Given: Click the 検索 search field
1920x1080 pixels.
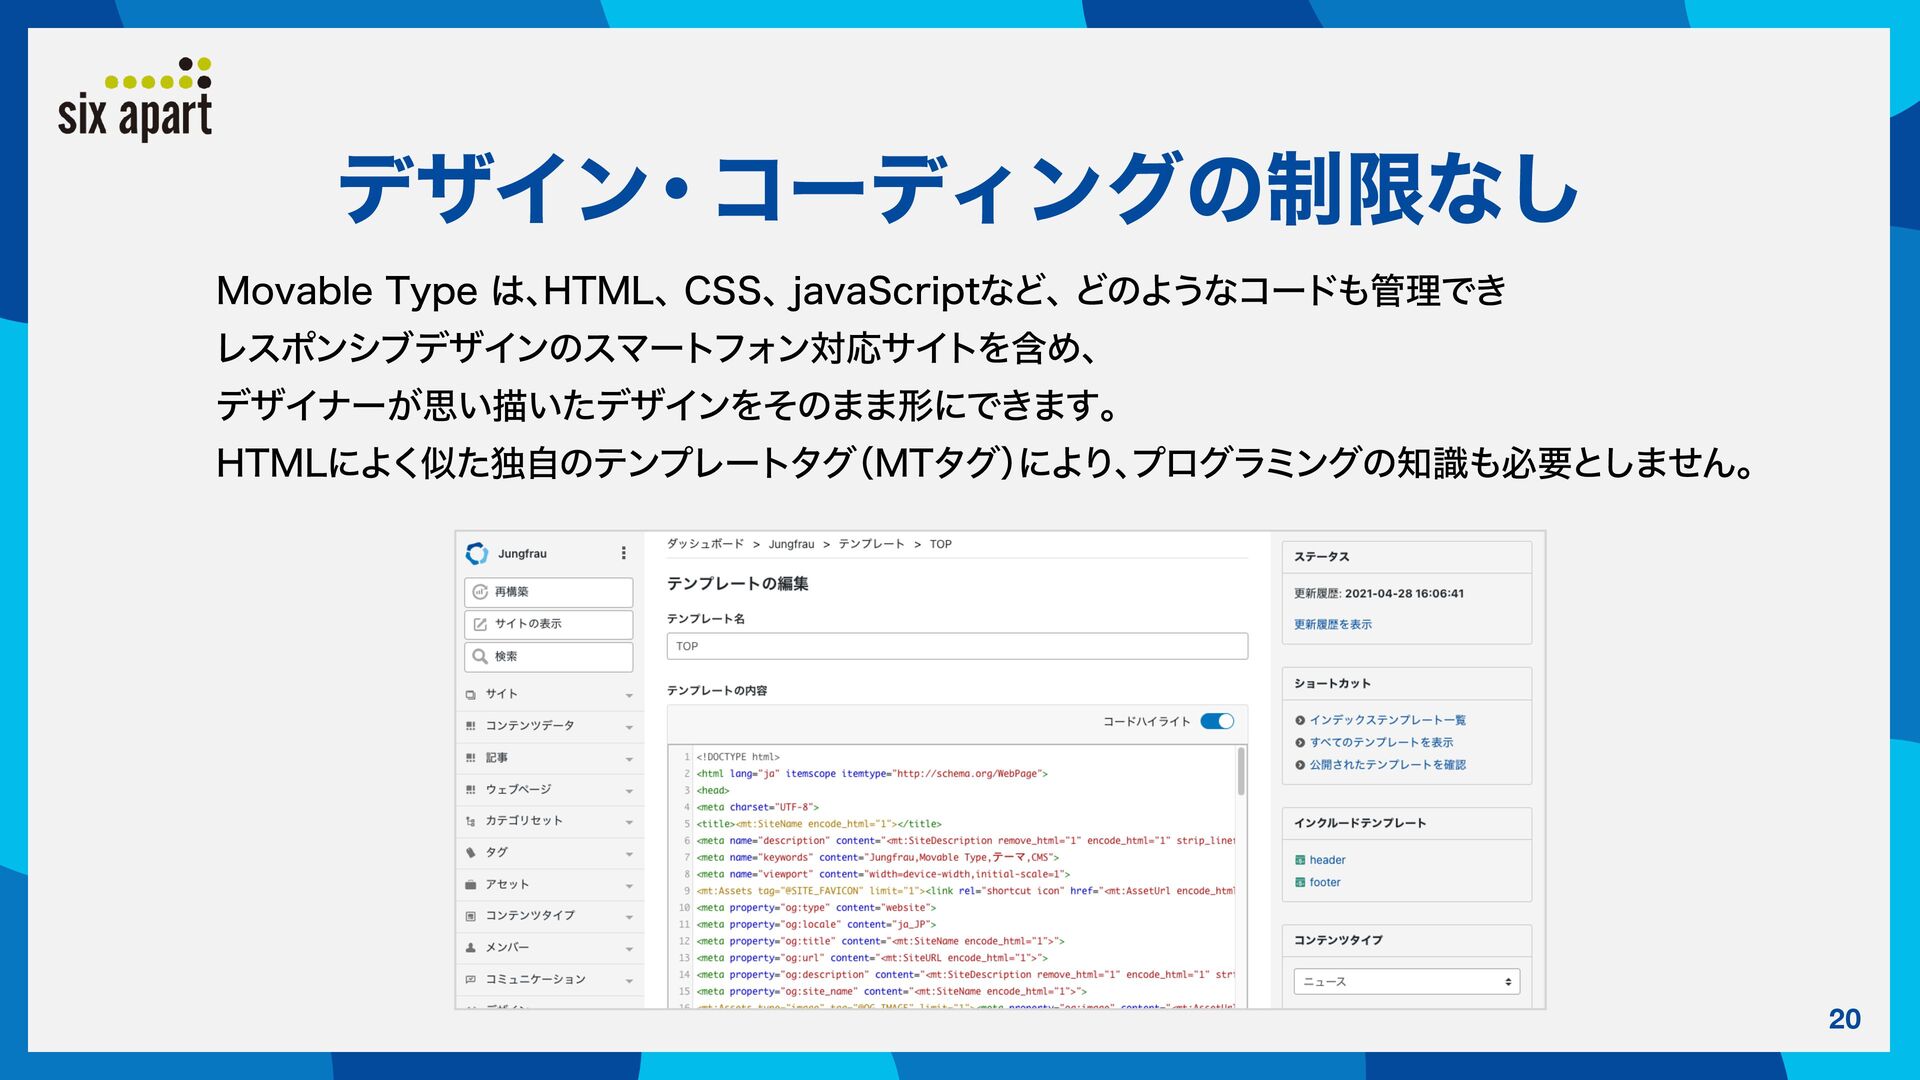Looking at the screenshot, I should coord(548,657).
